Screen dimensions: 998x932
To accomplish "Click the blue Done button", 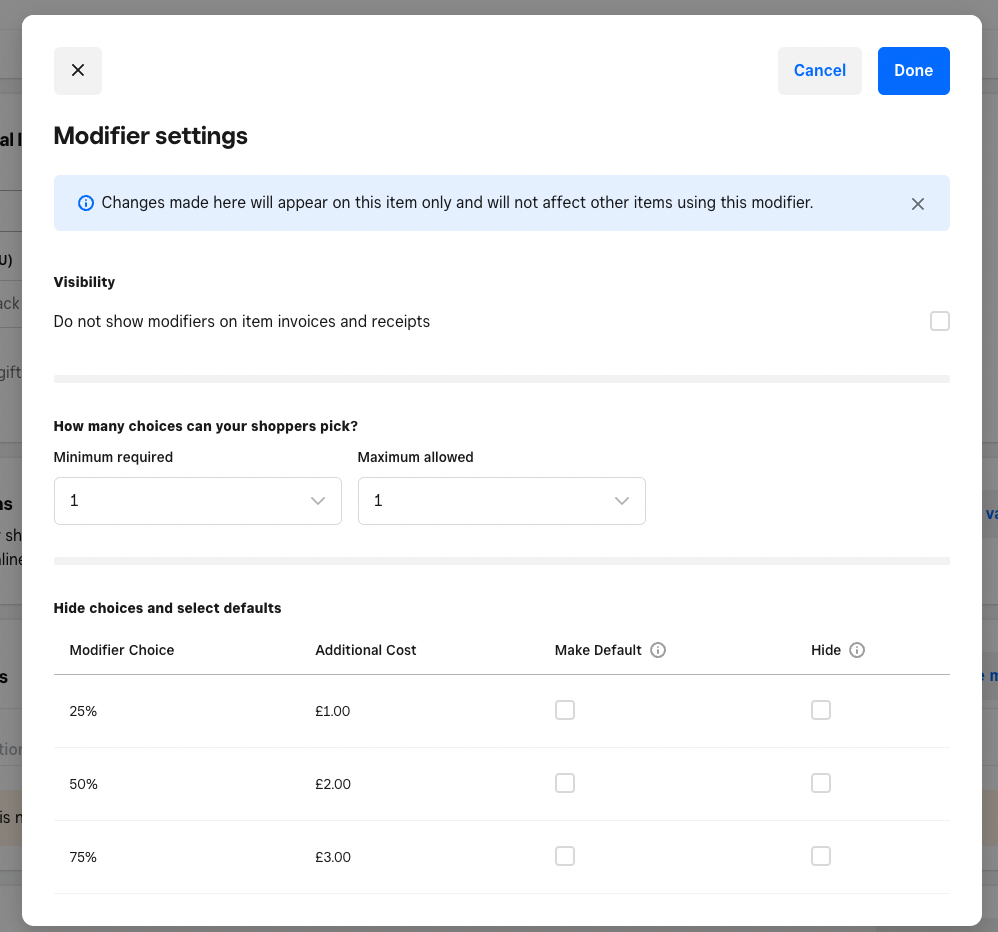I will [x=913, y=71].
